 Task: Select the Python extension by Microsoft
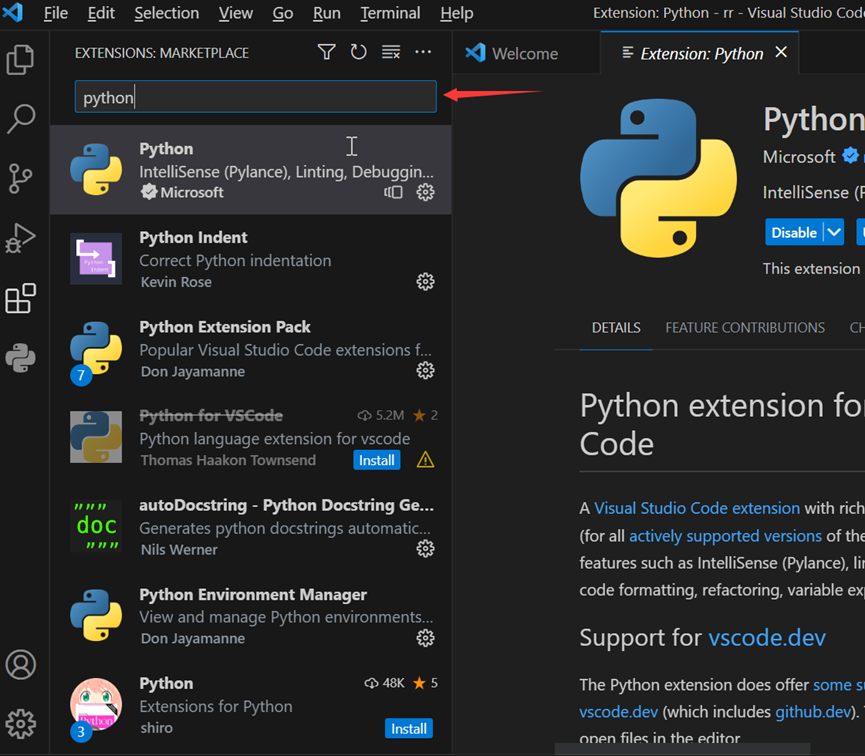(x=251, y=170)
